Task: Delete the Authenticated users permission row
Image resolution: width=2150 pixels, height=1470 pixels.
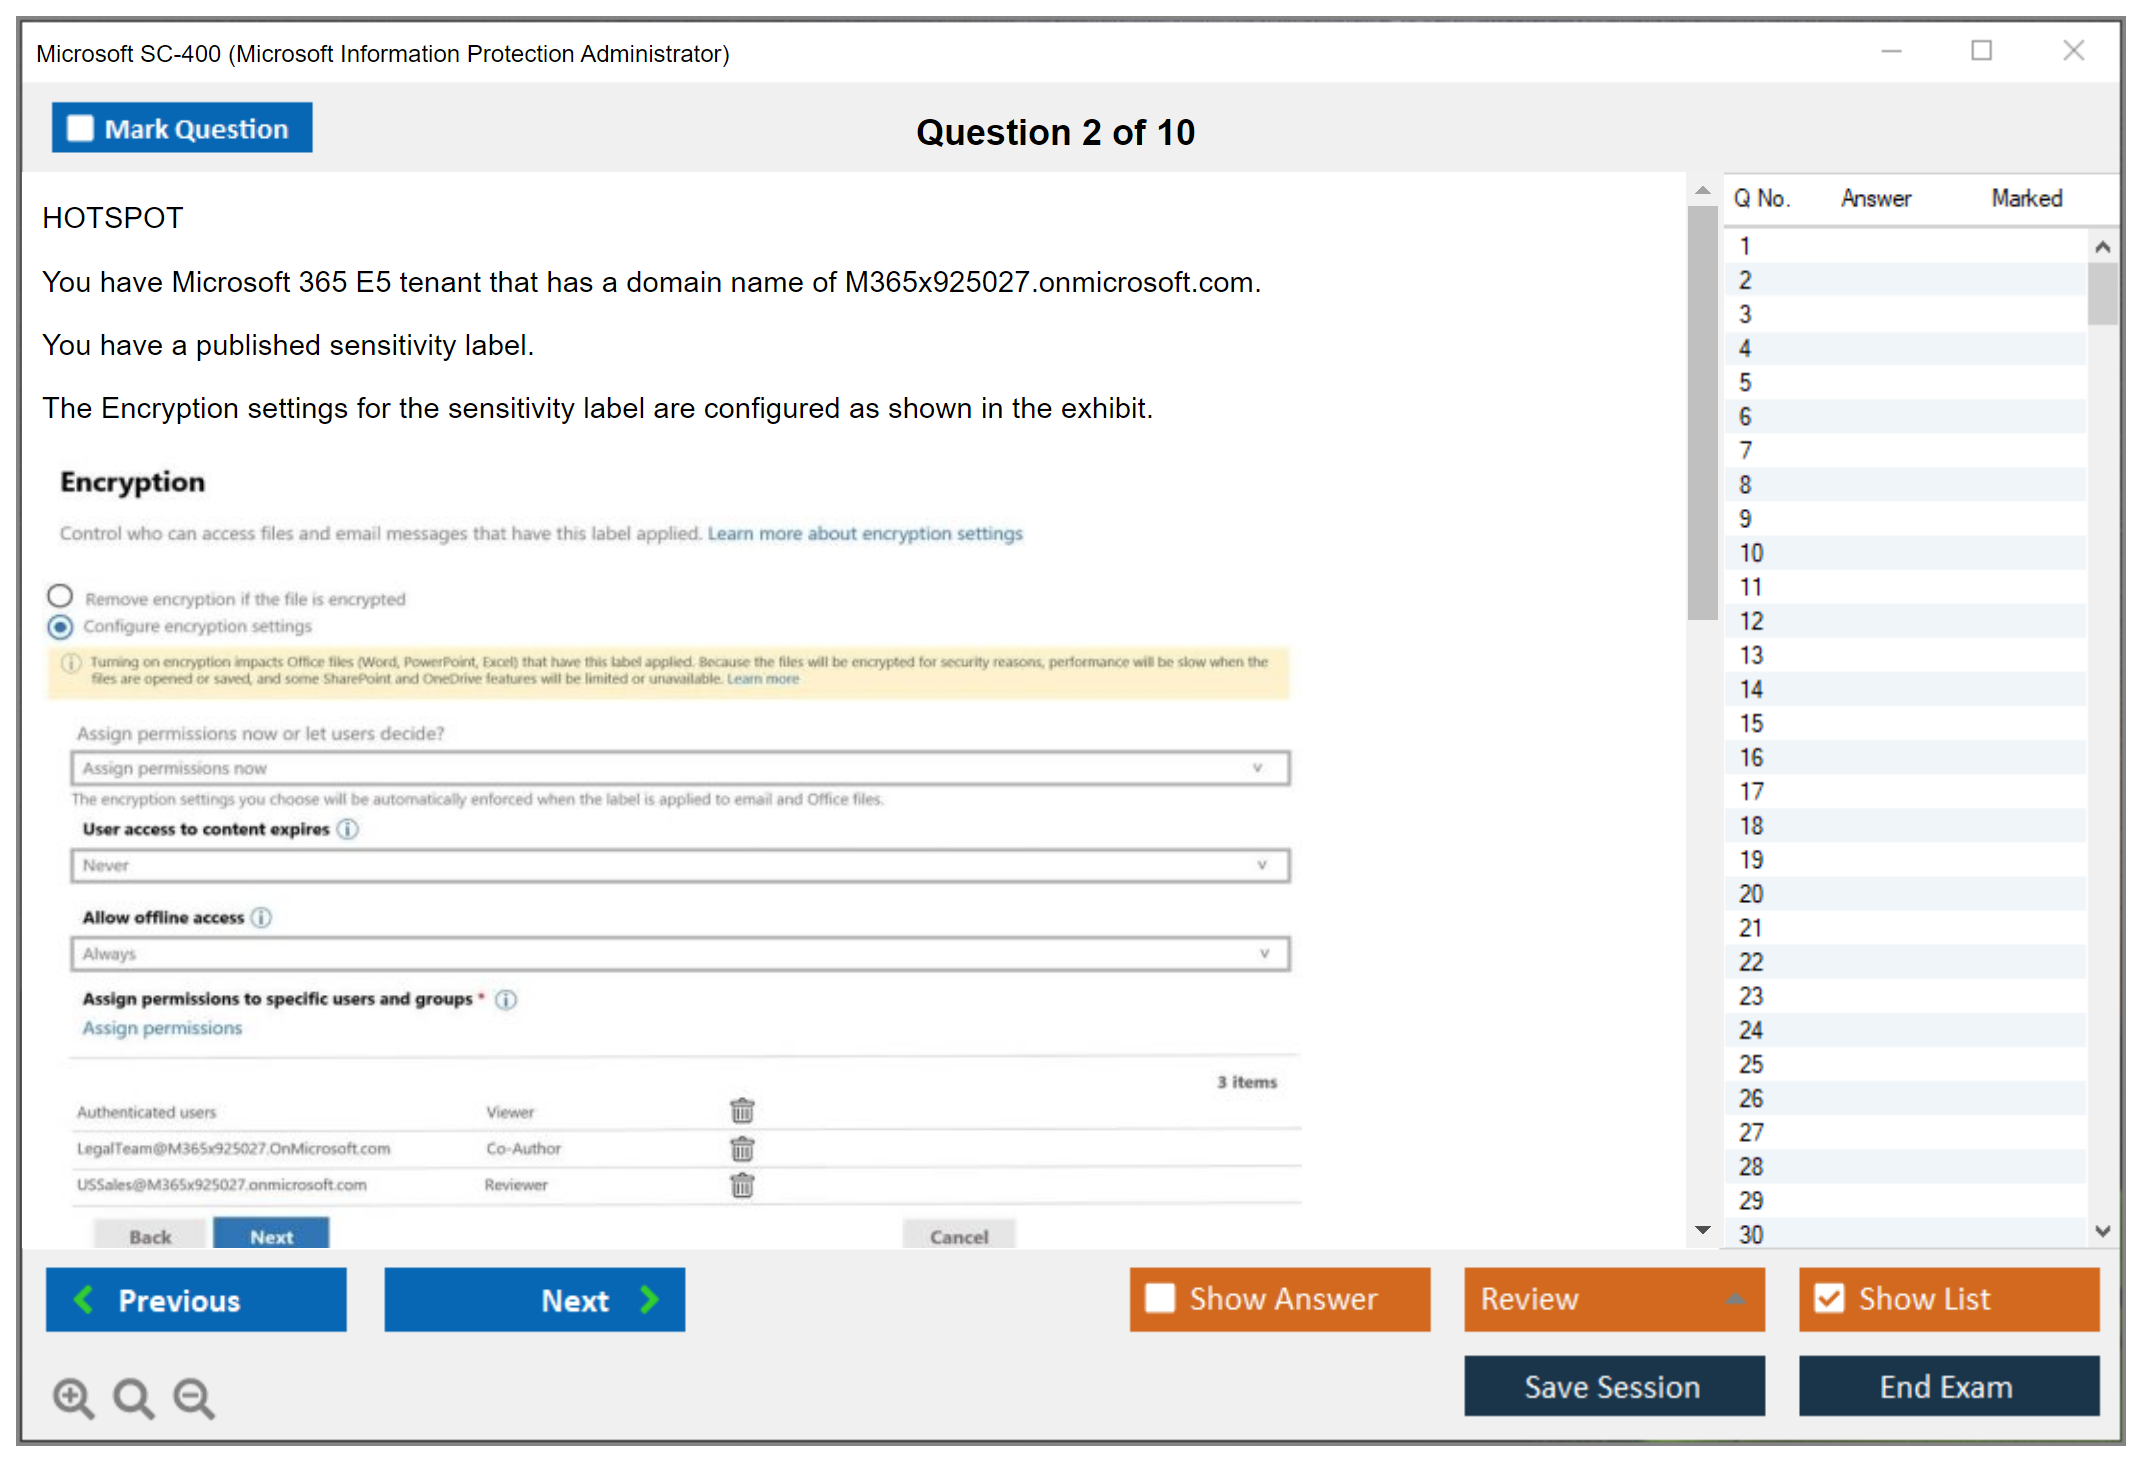Action: point(742,1111)
